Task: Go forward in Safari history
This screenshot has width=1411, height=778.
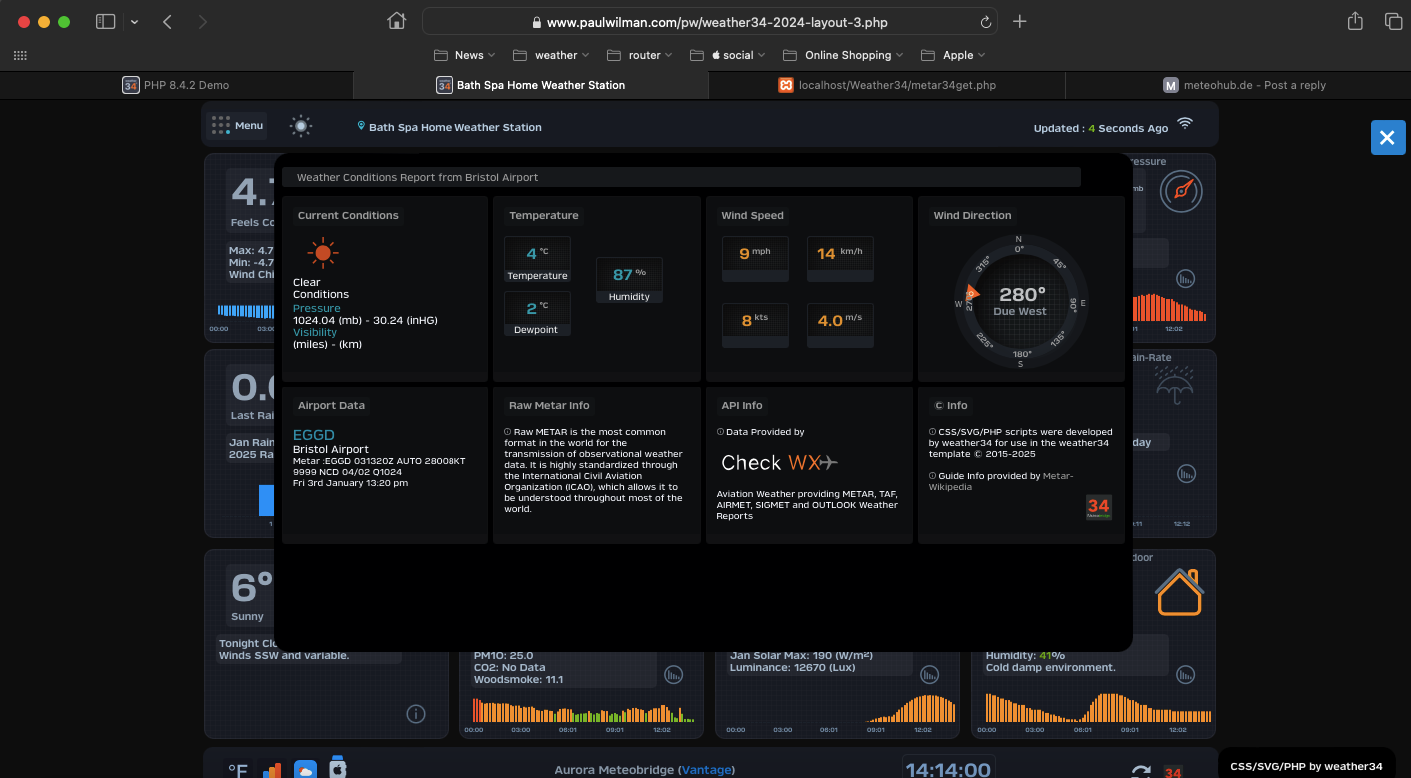Action: pos(203,22)
